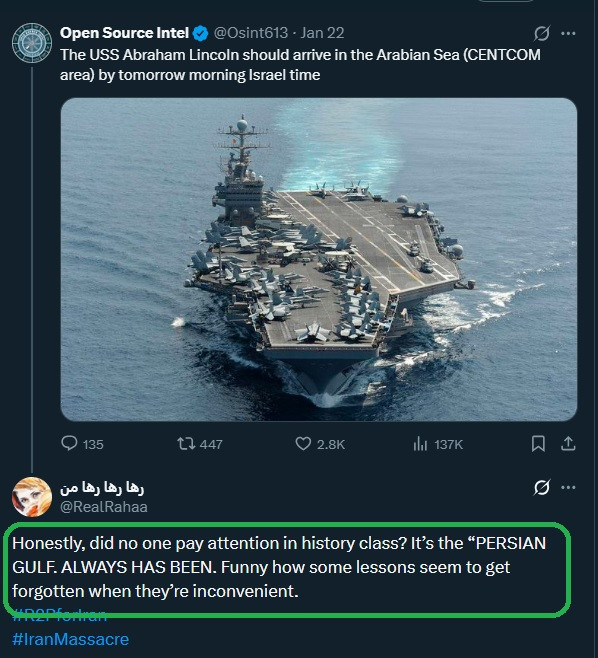Enlarge the aircraft carrier photo
The image size is (598, 658).
319,259
